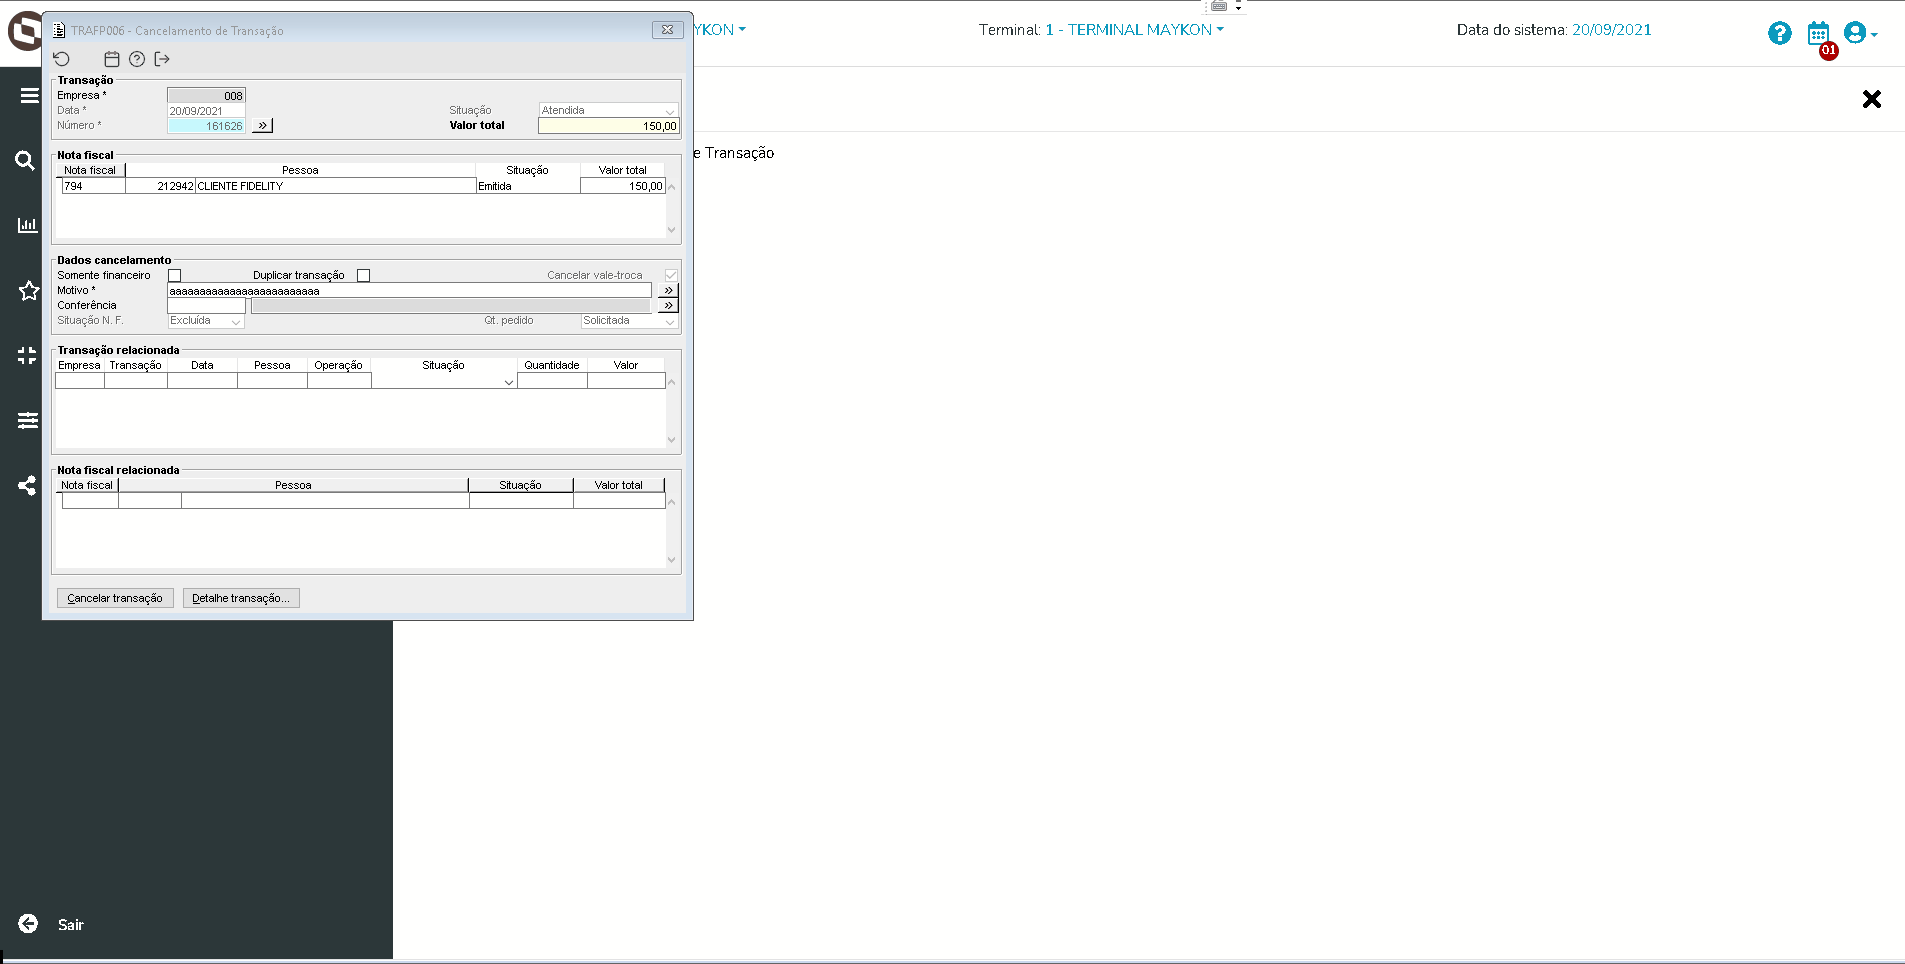Click the exit door icon in toolbar
This screenshot has height=964, width=1905.
(x=162, y=59)
